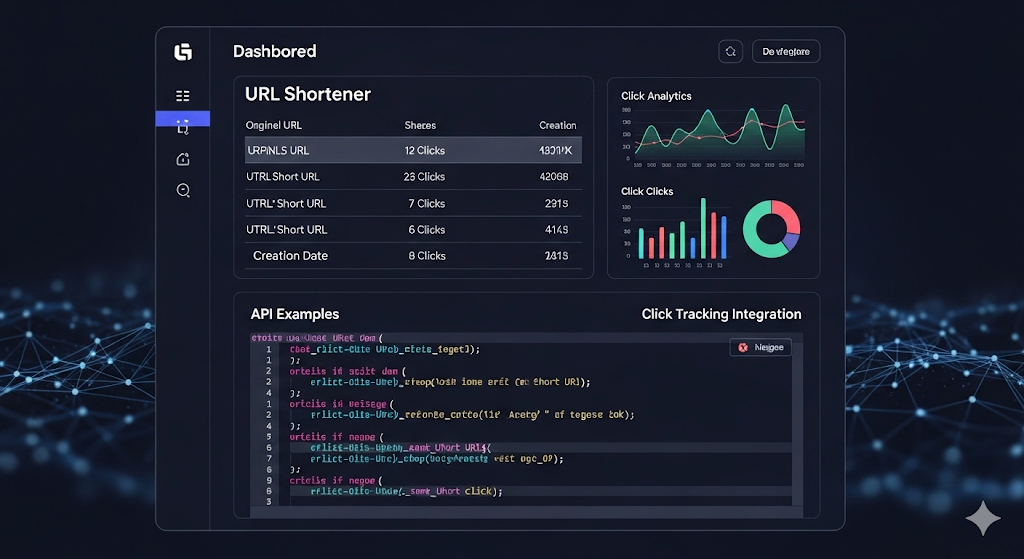Open the lock-shaped sidebar icon
Image resolution: width=1024 pixels, height=559 pixels.
click(183, 159)
